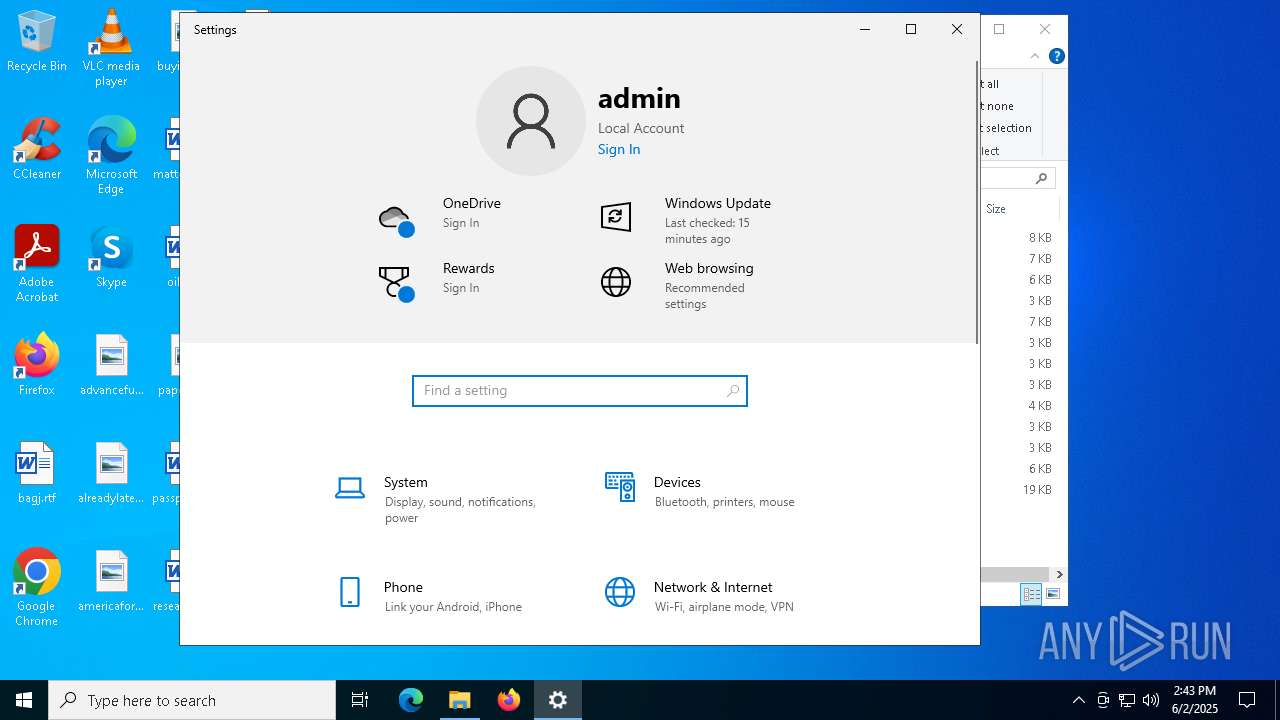
Task: Launch Microsoft Edge from the desktop
Action: tap(111, 156)
